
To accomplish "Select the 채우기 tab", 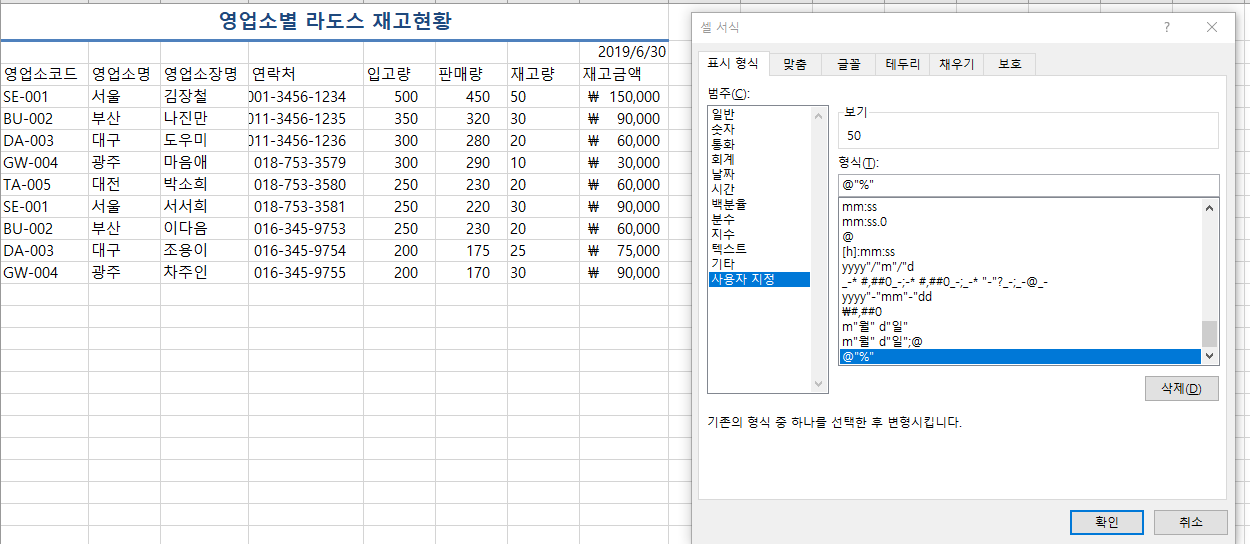I will pyautogui.click(x=956, y=64).
